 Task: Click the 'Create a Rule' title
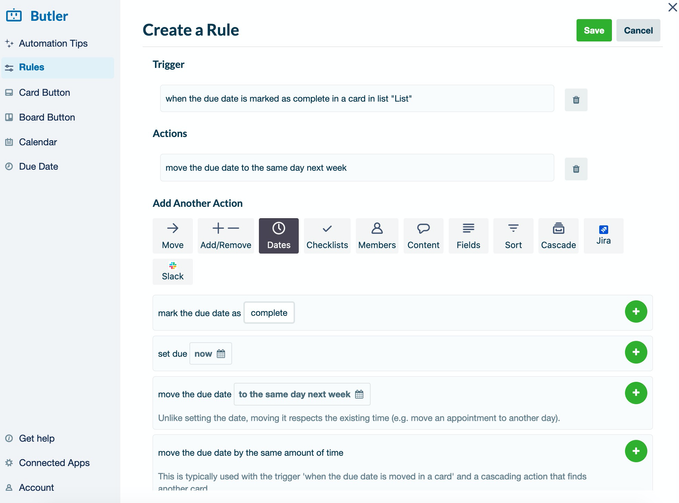pyautogui.click(x=191, y=30)
